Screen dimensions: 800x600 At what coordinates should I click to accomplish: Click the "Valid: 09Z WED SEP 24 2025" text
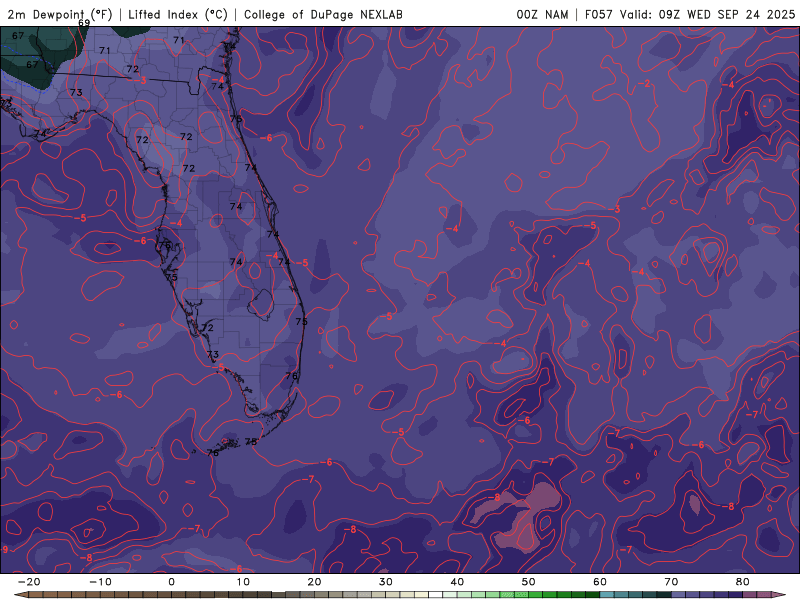tap(708, 15)
